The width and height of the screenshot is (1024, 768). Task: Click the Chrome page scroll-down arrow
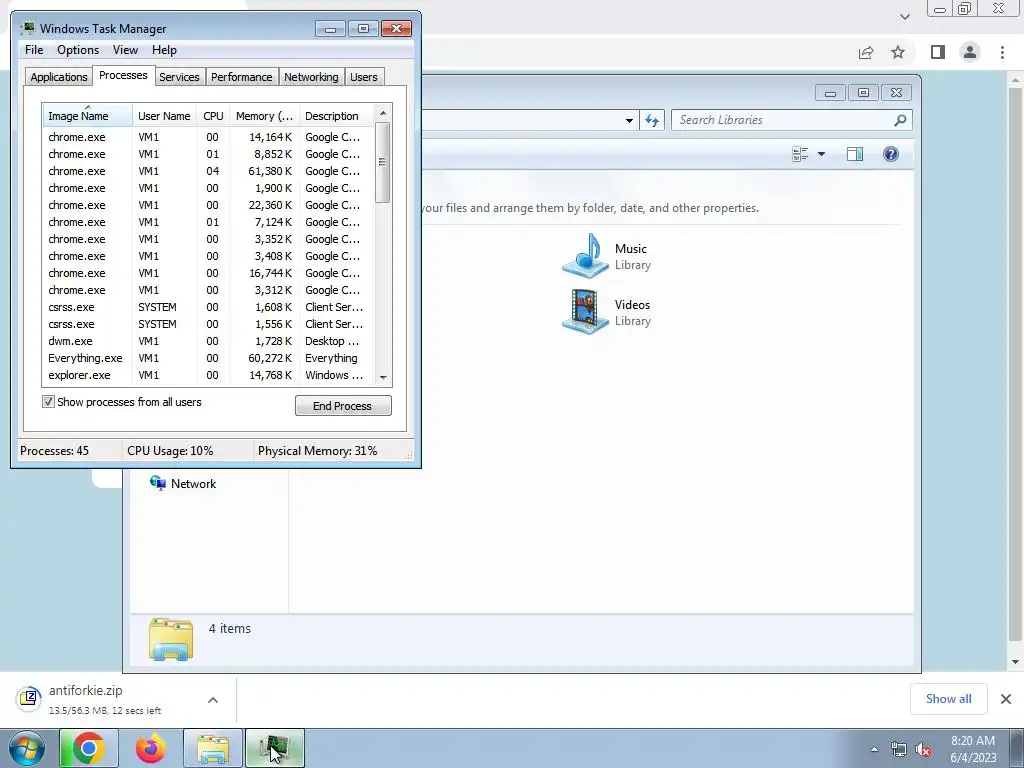pyautogui.click(x=1016, y=662)
